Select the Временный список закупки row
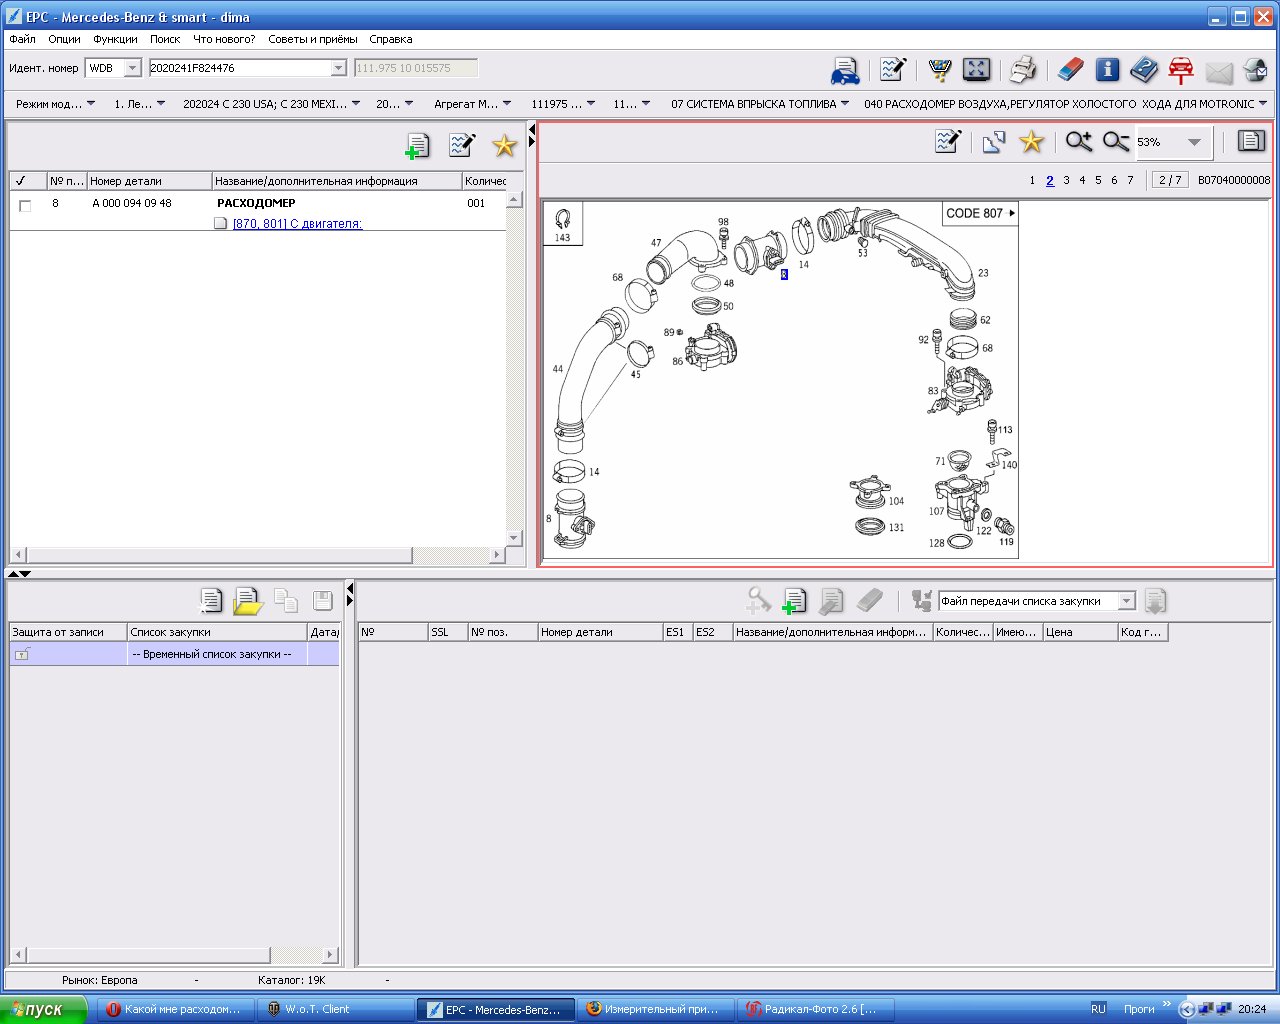Screen dimensions: 1280x1024 (174, 654)
